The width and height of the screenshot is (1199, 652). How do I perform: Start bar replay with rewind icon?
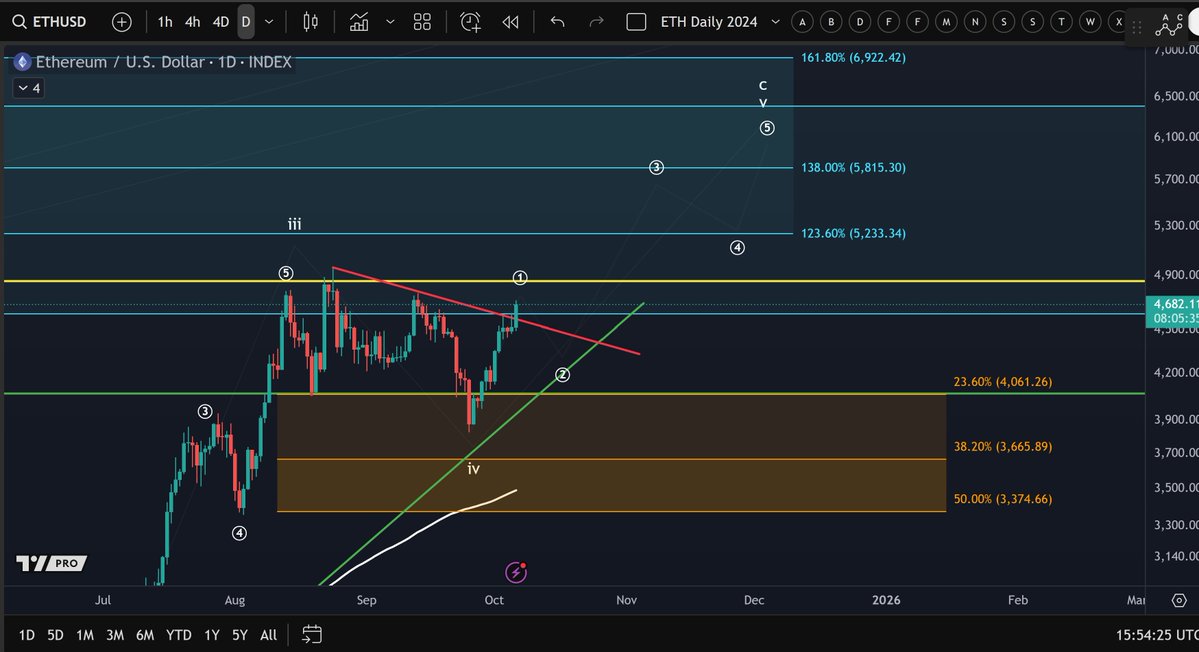click(x=510, y=22)
